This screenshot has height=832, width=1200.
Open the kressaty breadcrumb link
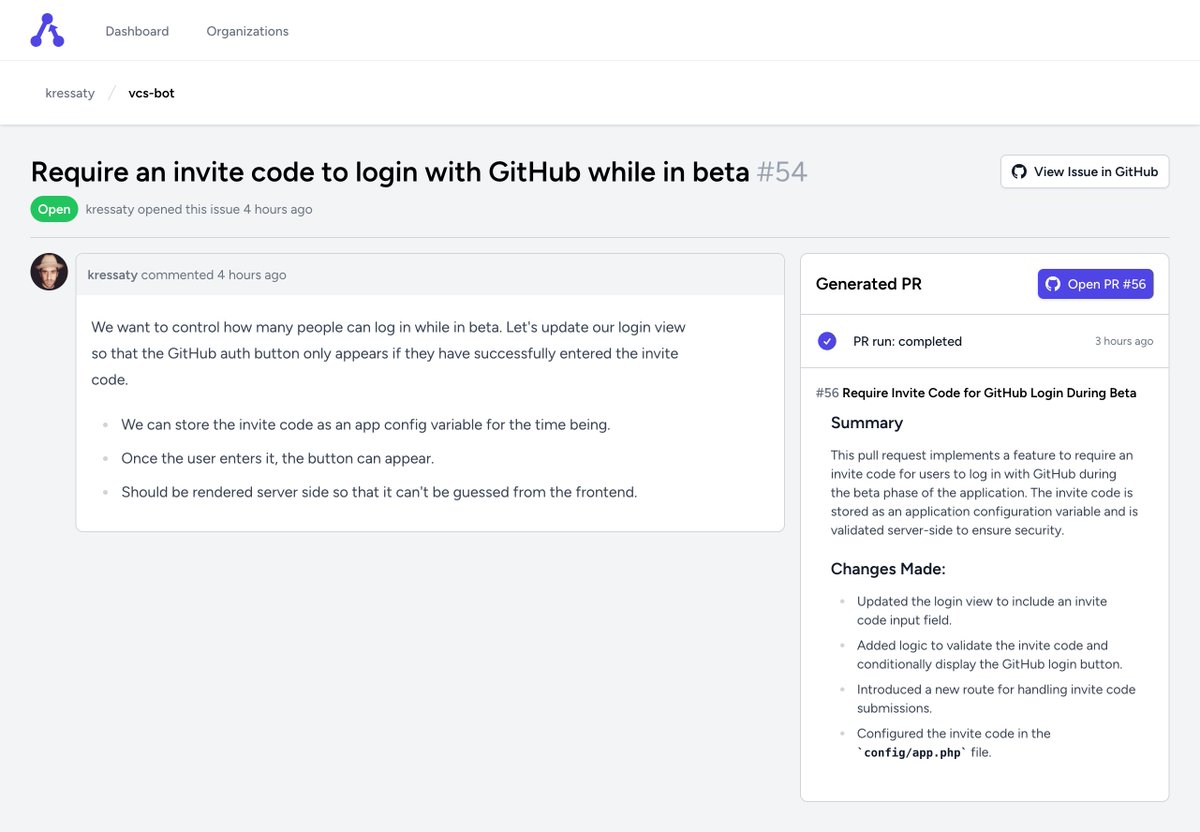pos(69,92)
